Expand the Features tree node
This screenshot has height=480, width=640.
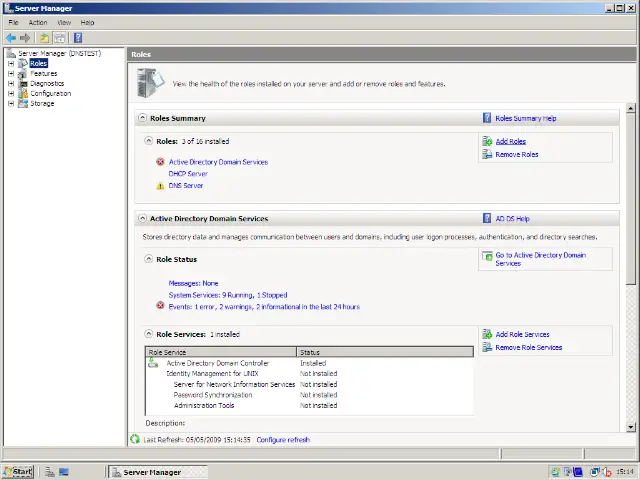pos(11,73)
